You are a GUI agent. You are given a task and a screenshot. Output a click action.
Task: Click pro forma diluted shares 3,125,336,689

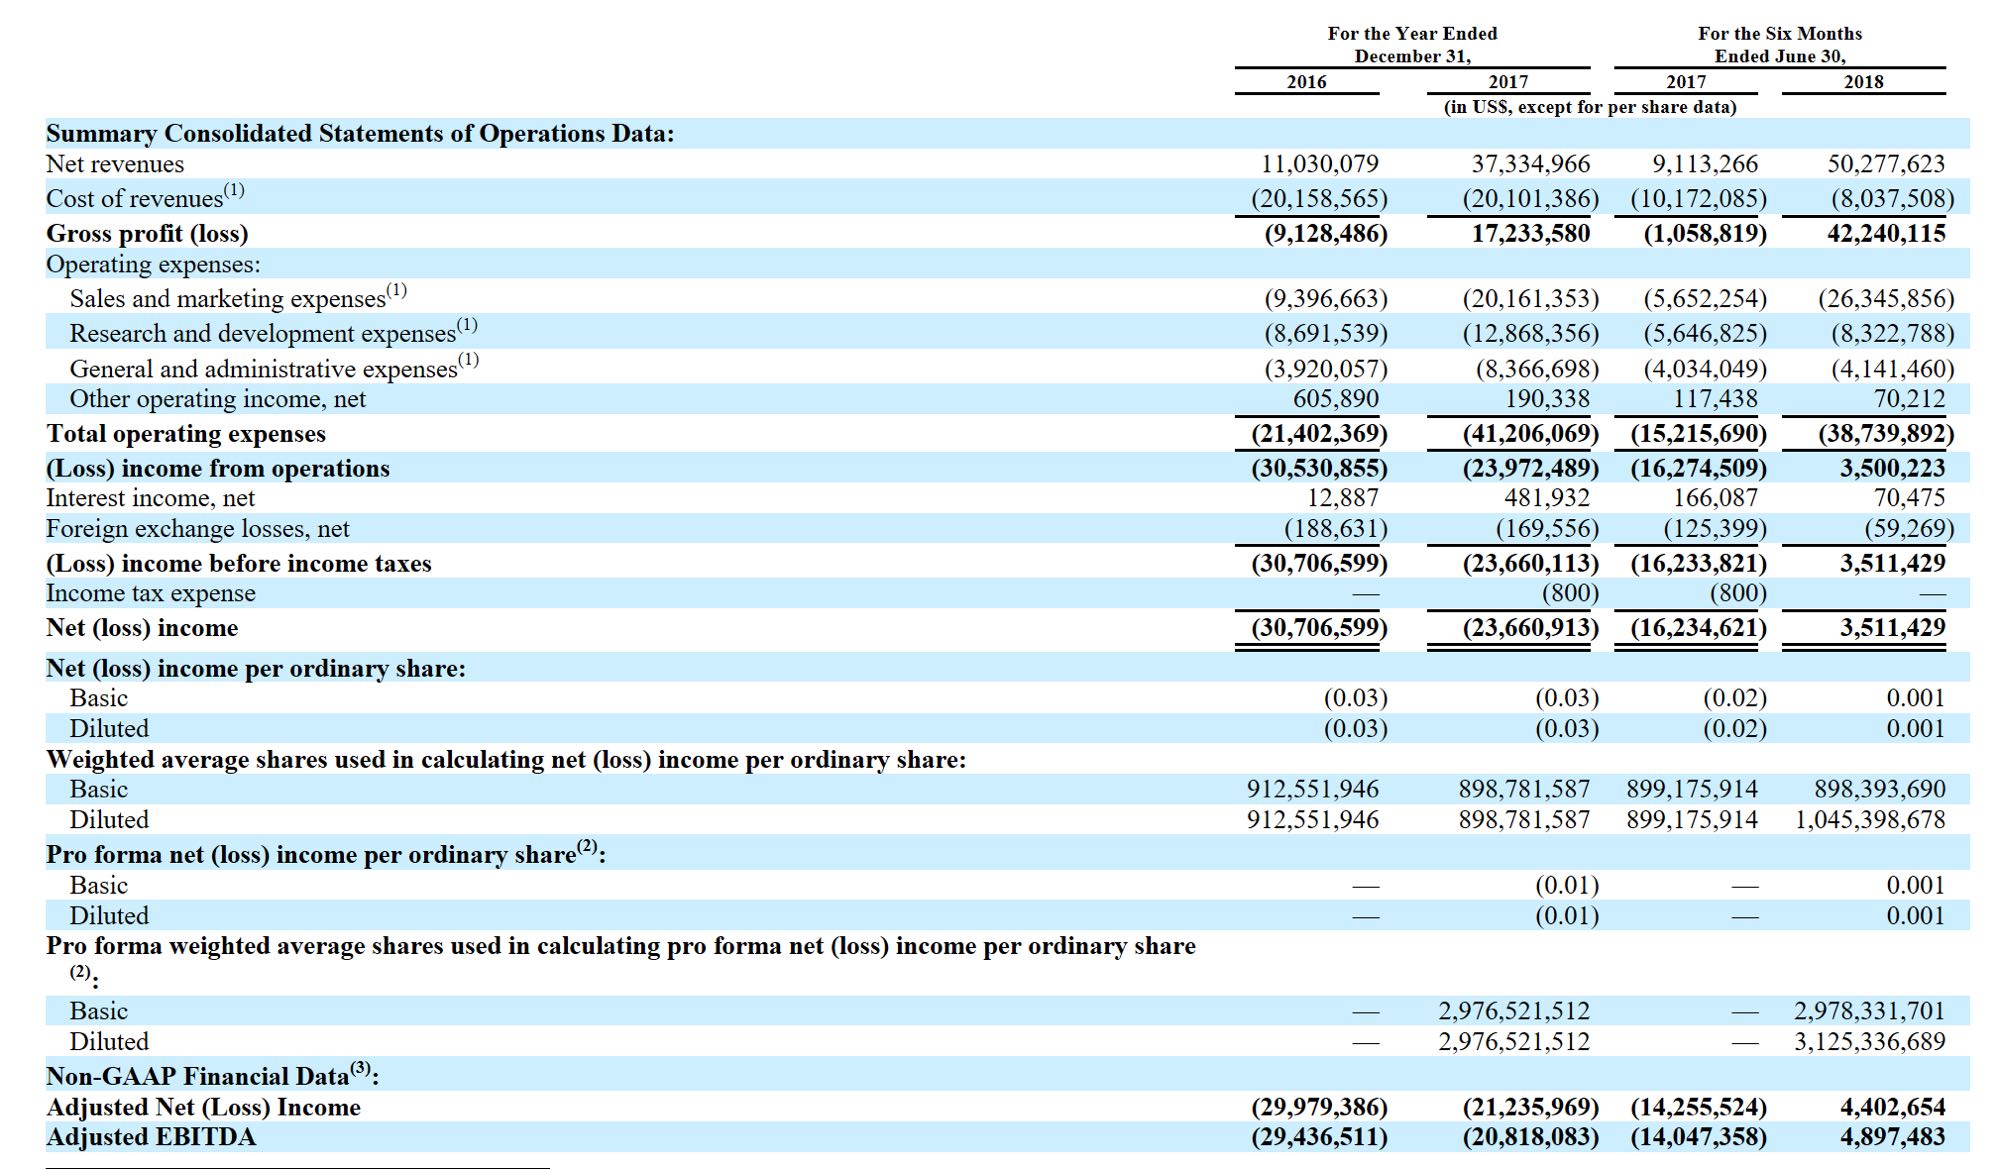click(x=1869, y=1042)
